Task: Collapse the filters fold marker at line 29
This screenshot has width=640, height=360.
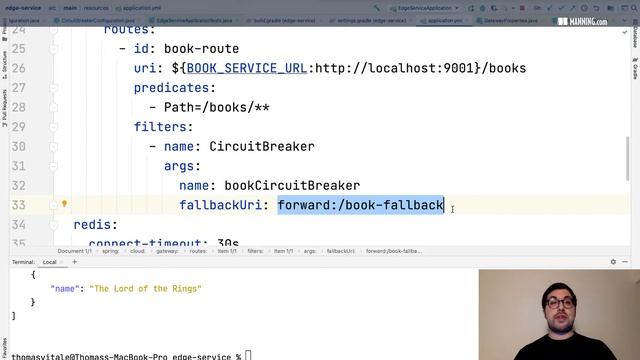Action: pos(53,127)
